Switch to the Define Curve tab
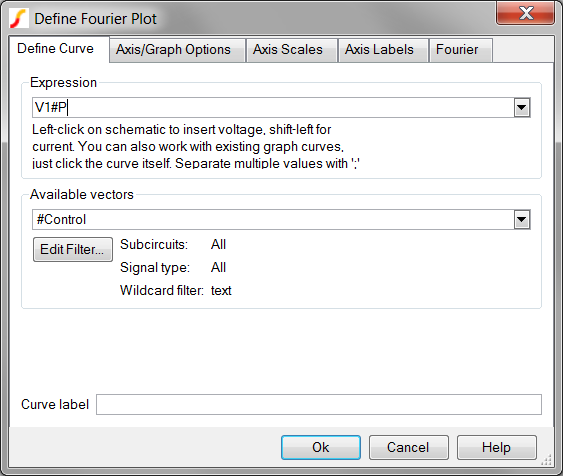The height and width of the screenshot is (476, 563). pyautogui.click(x=56, y=49)
